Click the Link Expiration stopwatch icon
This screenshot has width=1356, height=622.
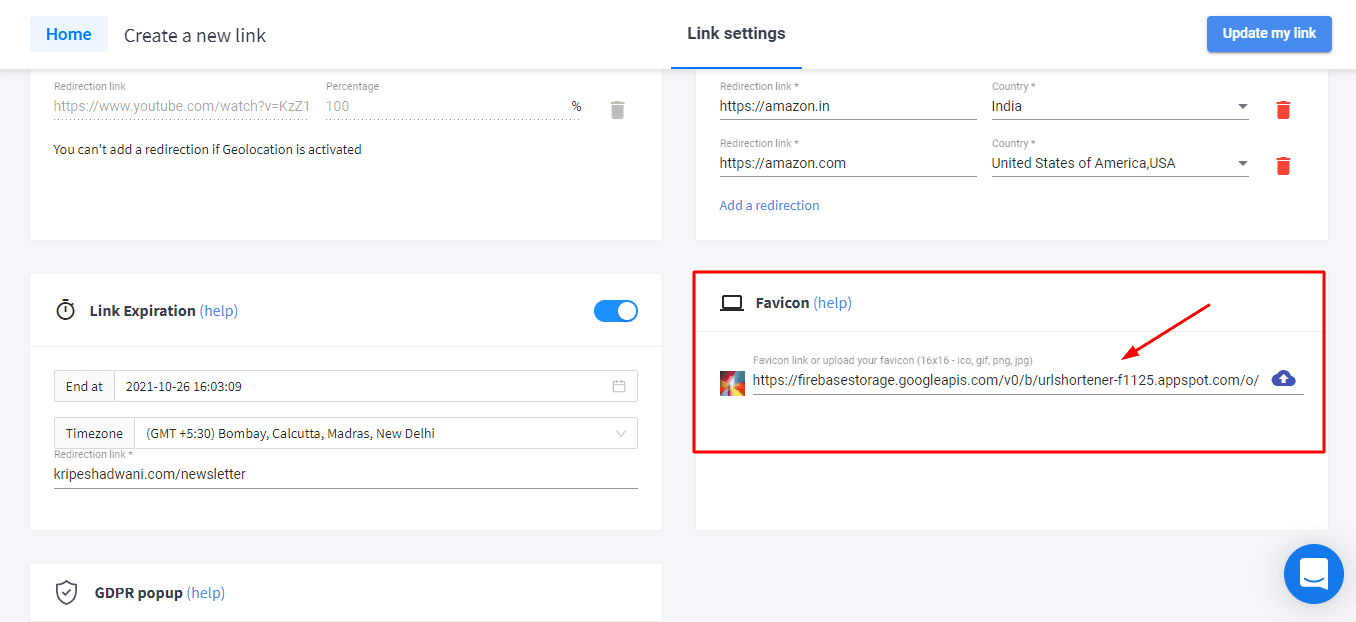tap(66, 311)
